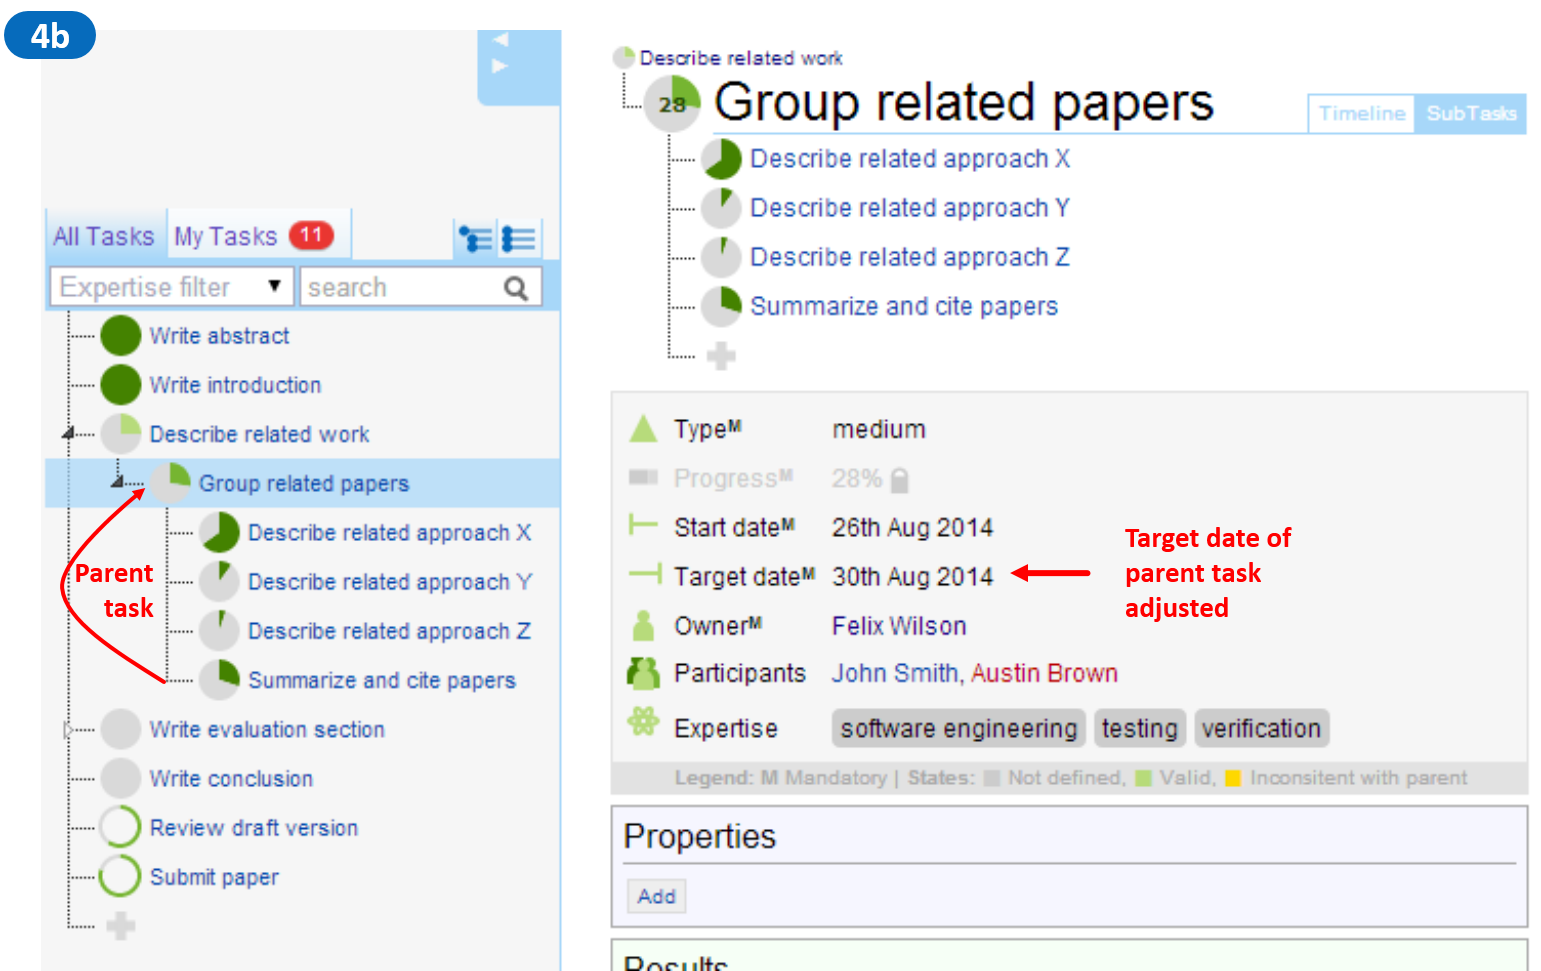The height and width of the screenshot is (971, 1541).
Task: Switch to the Timeline view
Action: click(x=1361, y=114)
